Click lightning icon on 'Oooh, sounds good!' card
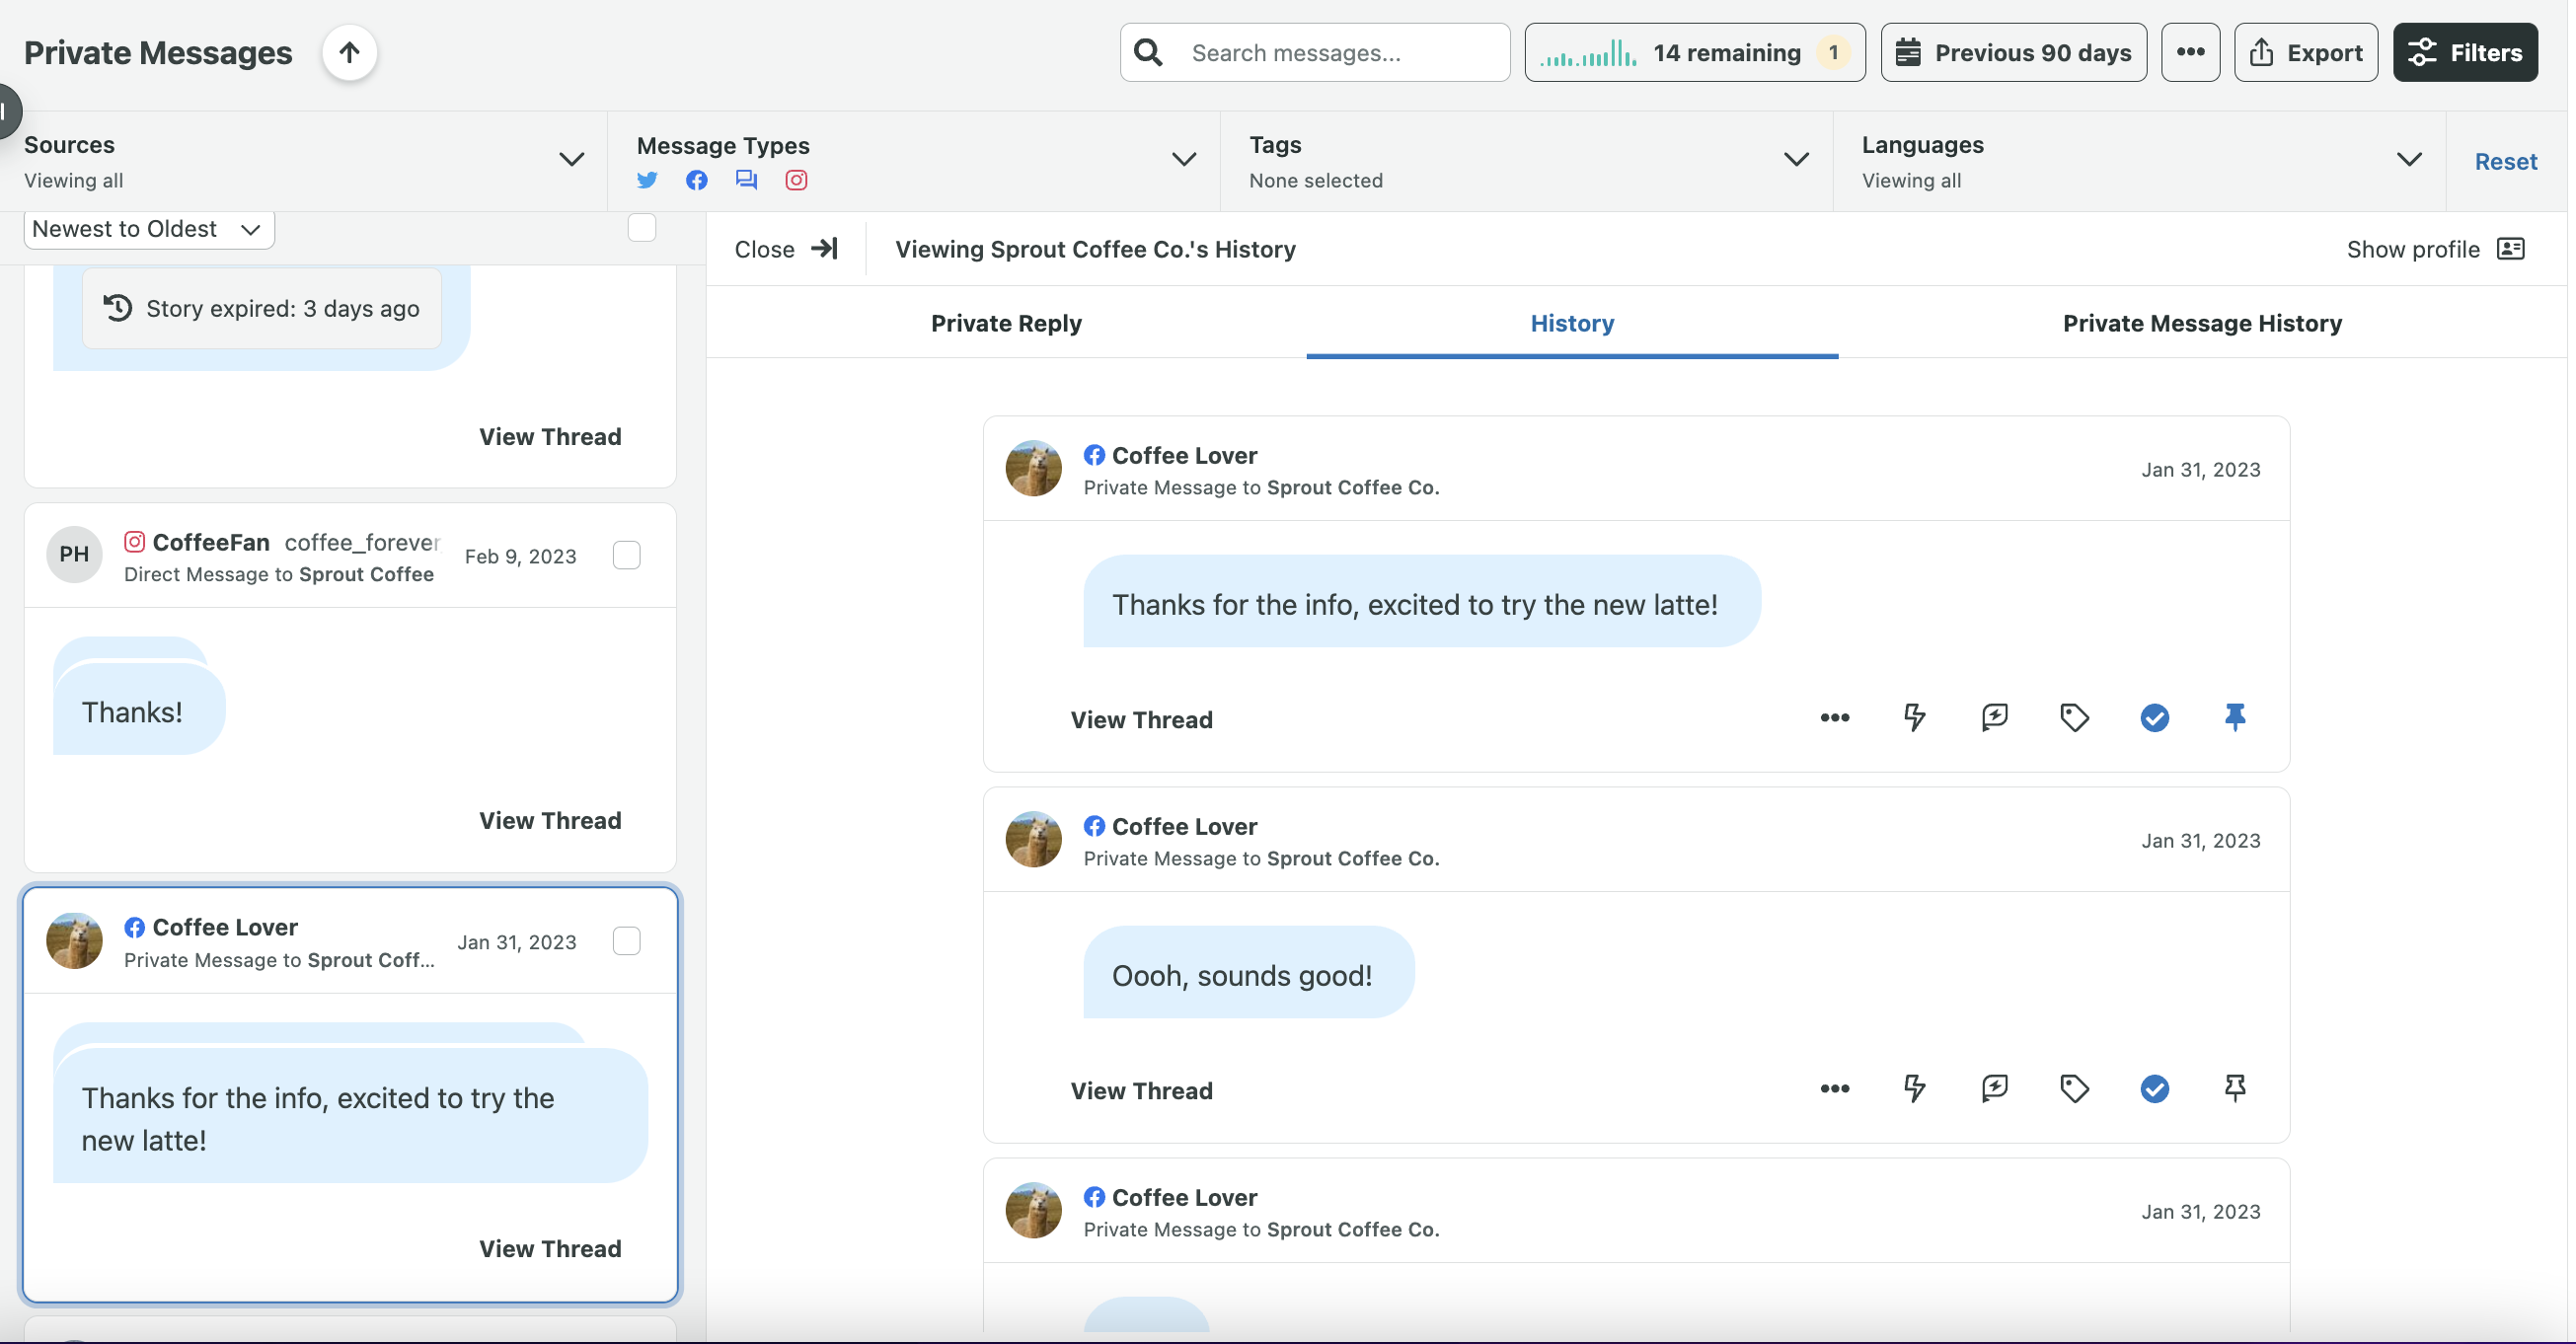 coord(1914,1088)
